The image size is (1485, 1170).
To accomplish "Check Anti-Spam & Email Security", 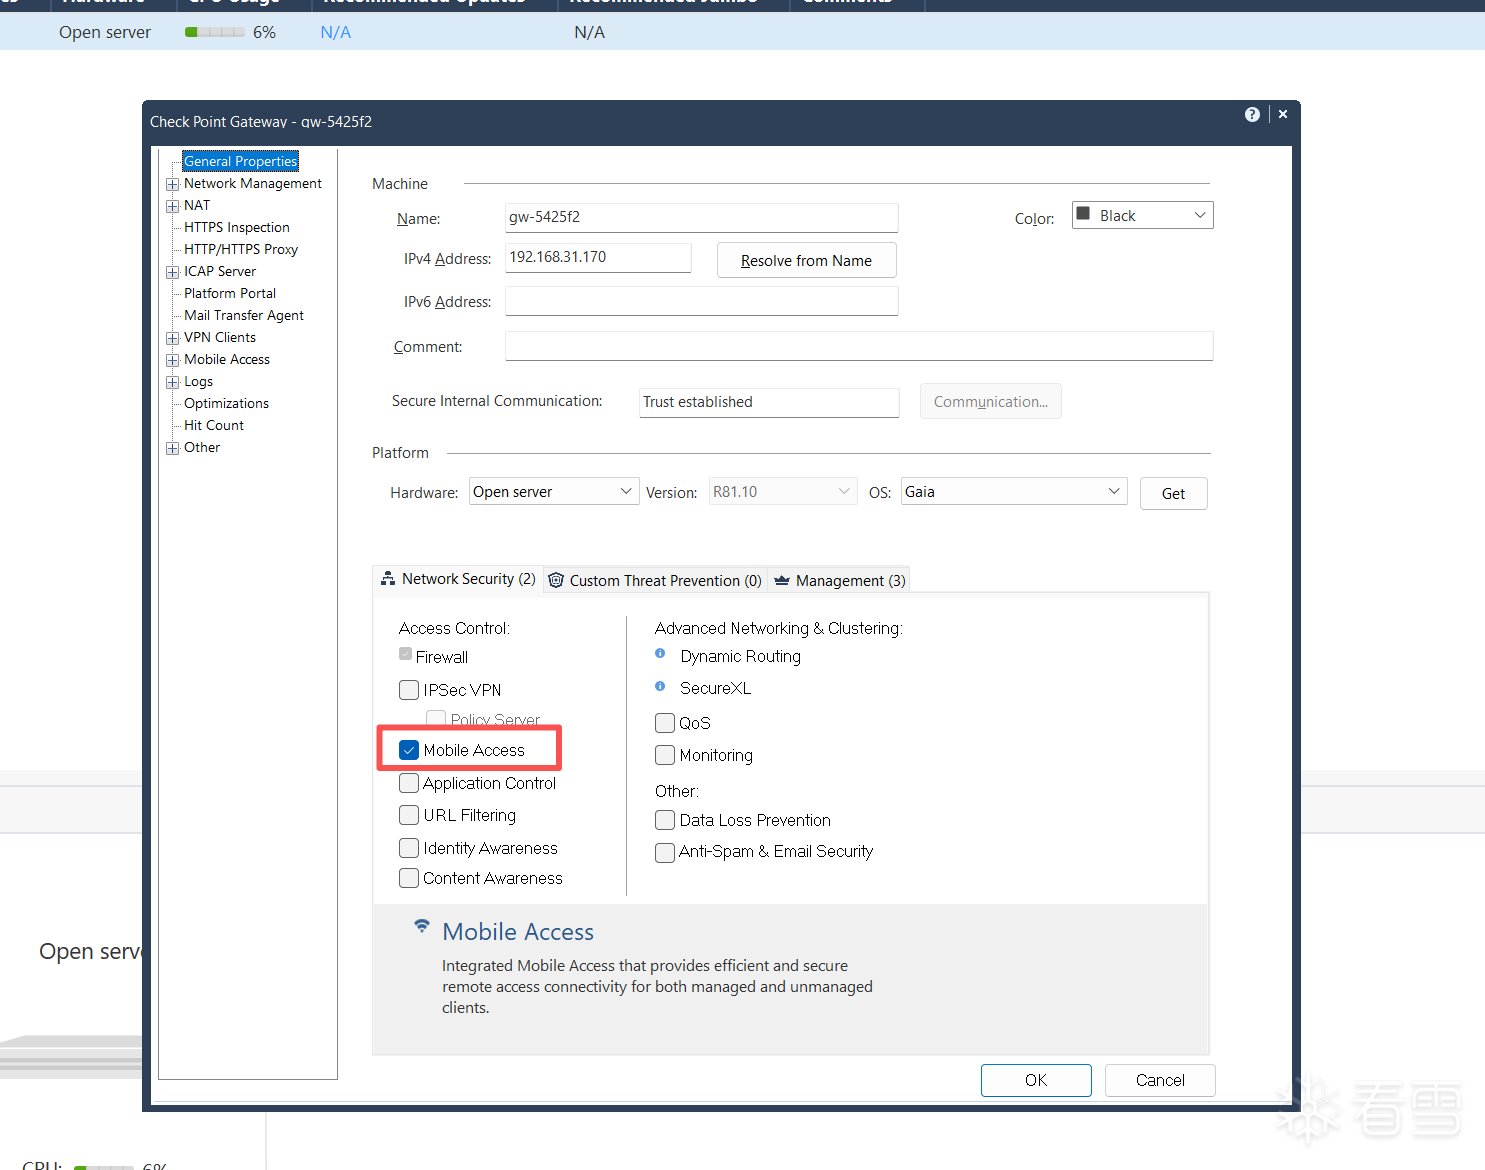I will point(665,852).
